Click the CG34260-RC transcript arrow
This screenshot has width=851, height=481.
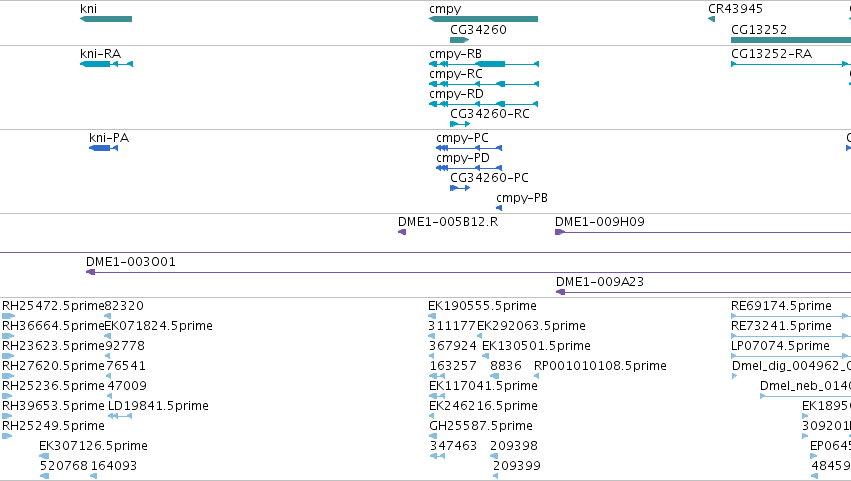pyautogui.click(x=460, y=124)
